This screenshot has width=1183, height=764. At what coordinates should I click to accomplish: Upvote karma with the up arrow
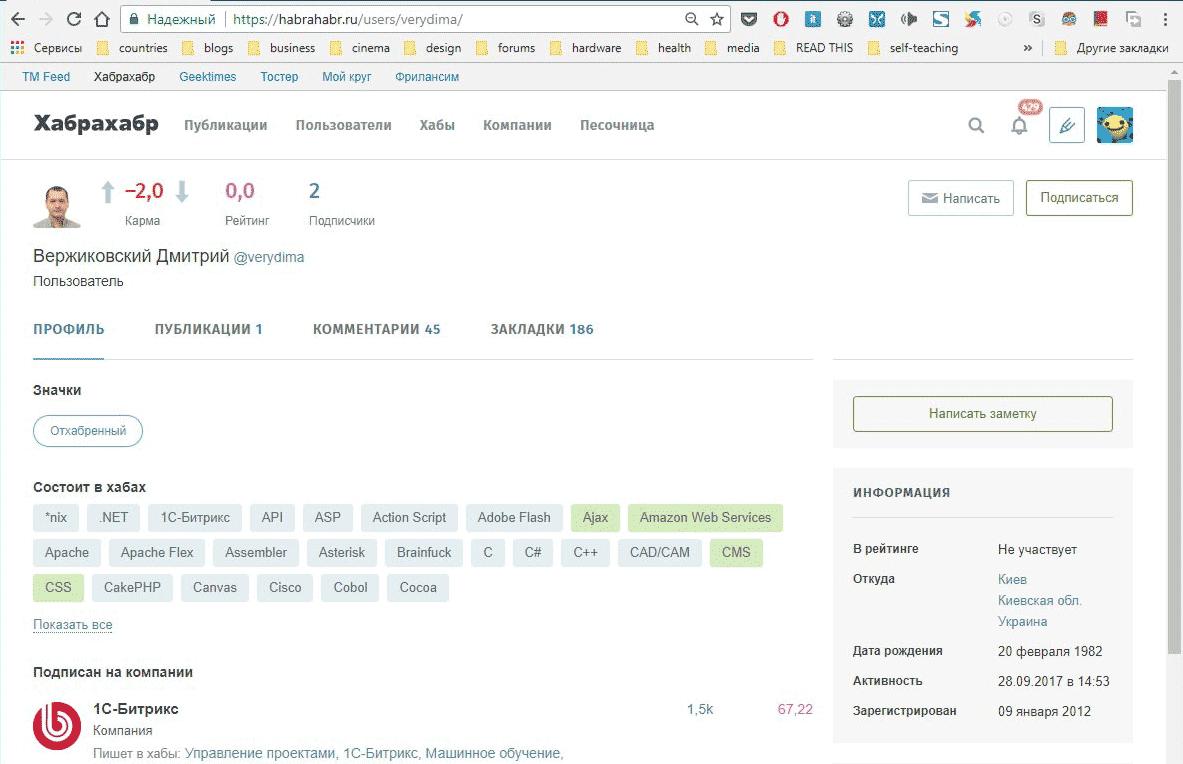108,192
